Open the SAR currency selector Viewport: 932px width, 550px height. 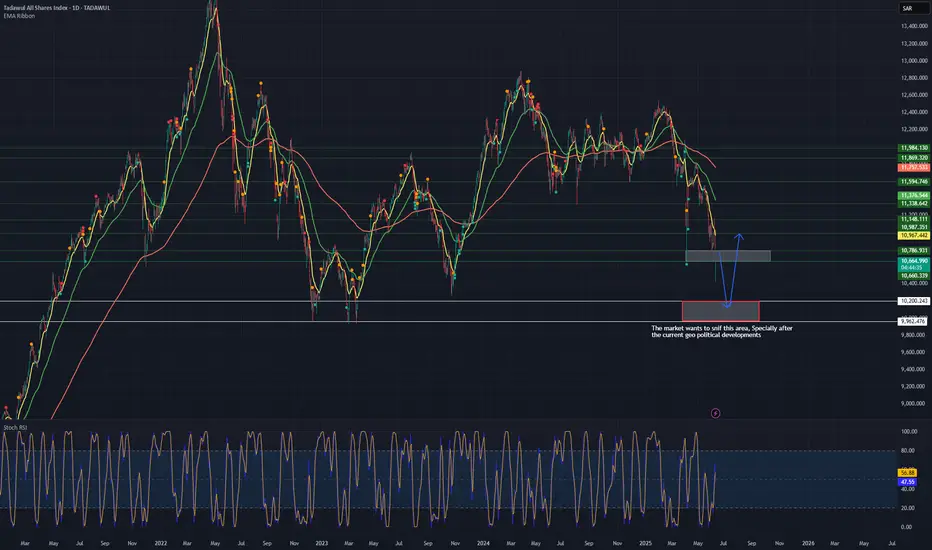click(x=914, y=8)
